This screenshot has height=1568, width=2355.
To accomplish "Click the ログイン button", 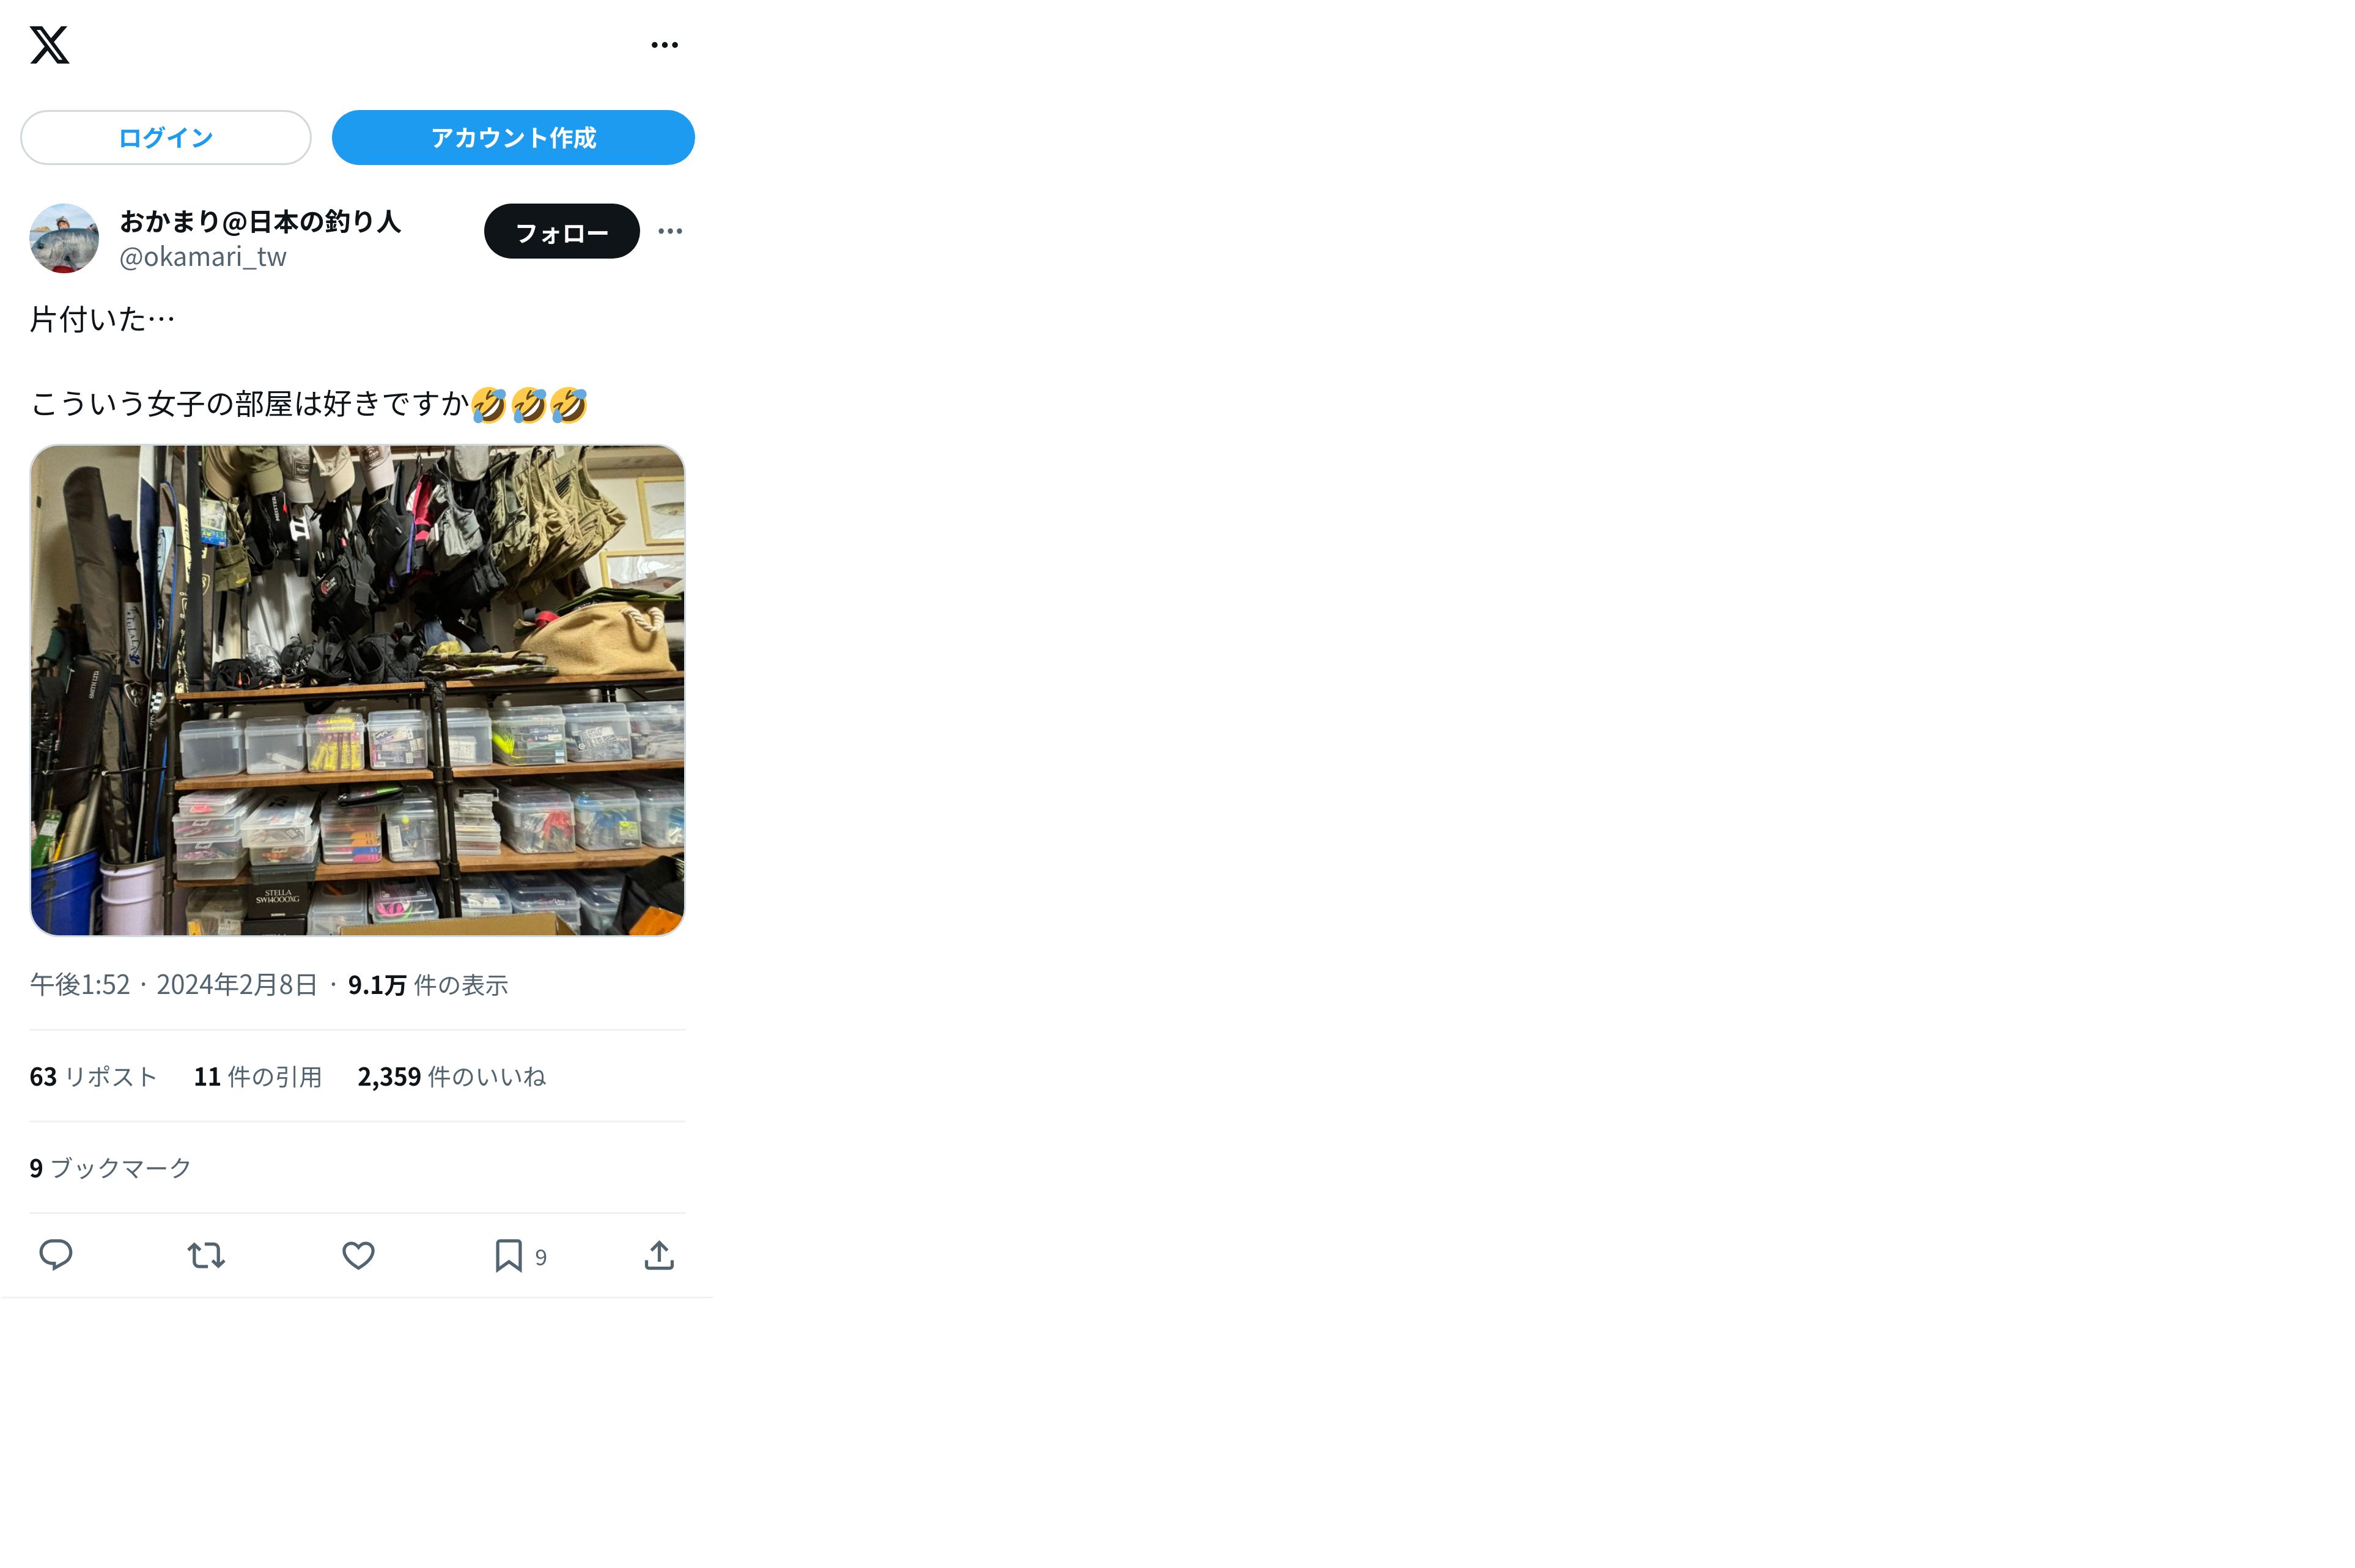I will click(x=166, y=138).
